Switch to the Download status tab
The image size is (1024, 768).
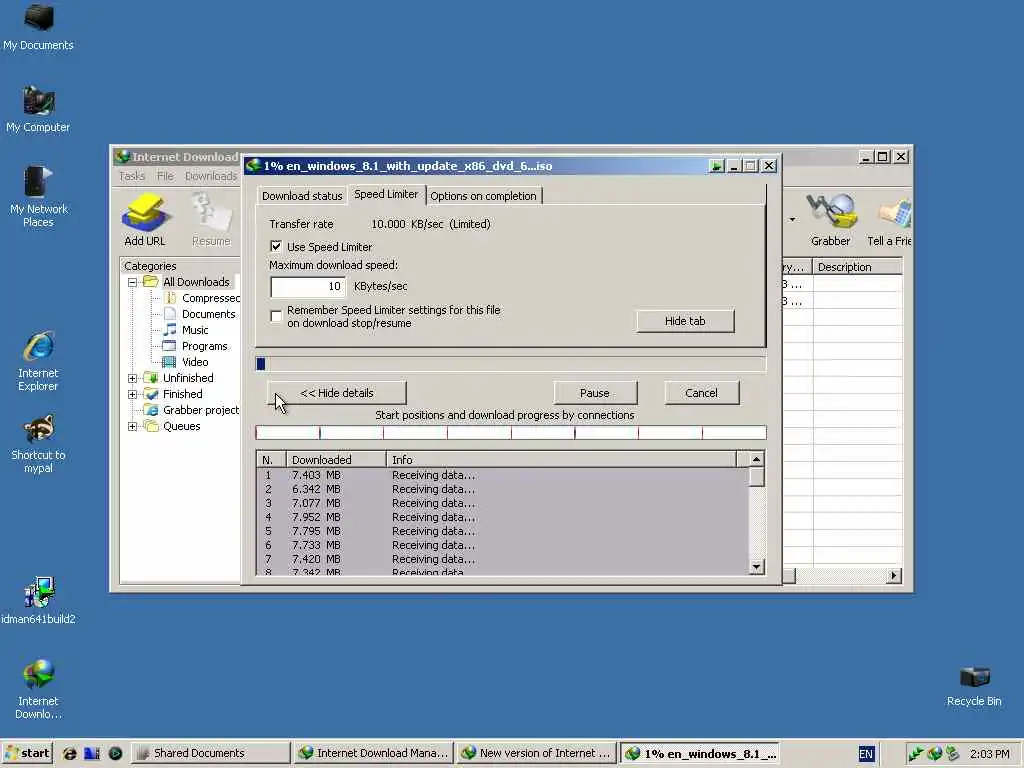(302, 196)
